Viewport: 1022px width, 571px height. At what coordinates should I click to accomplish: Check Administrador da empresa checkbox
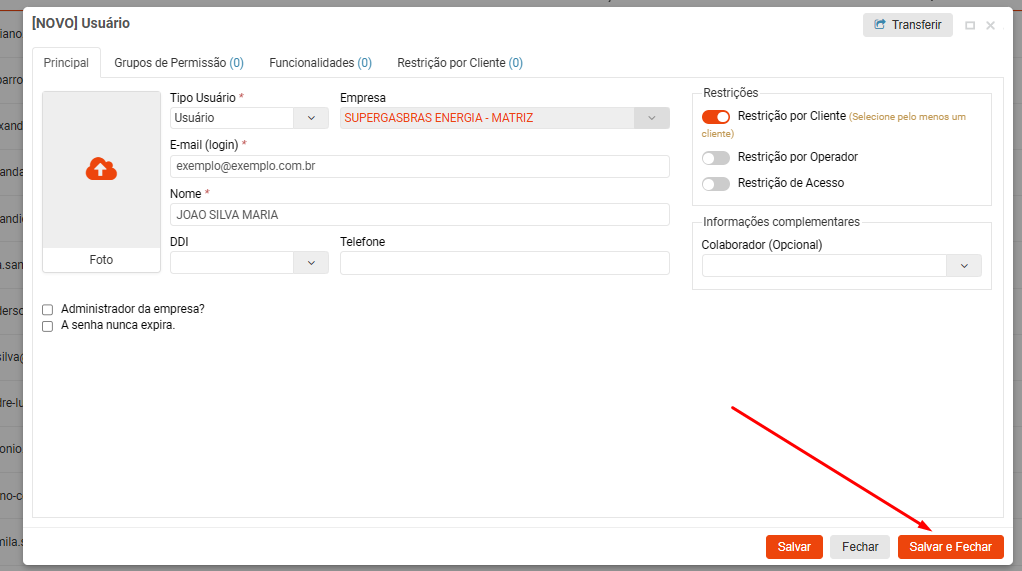[48, 310]
